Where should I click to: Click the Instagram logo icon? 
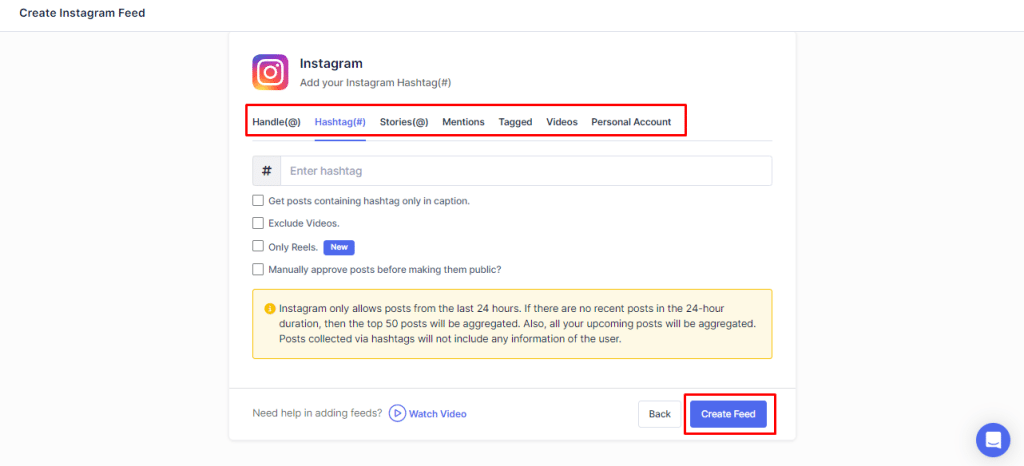tap(270, 72)
